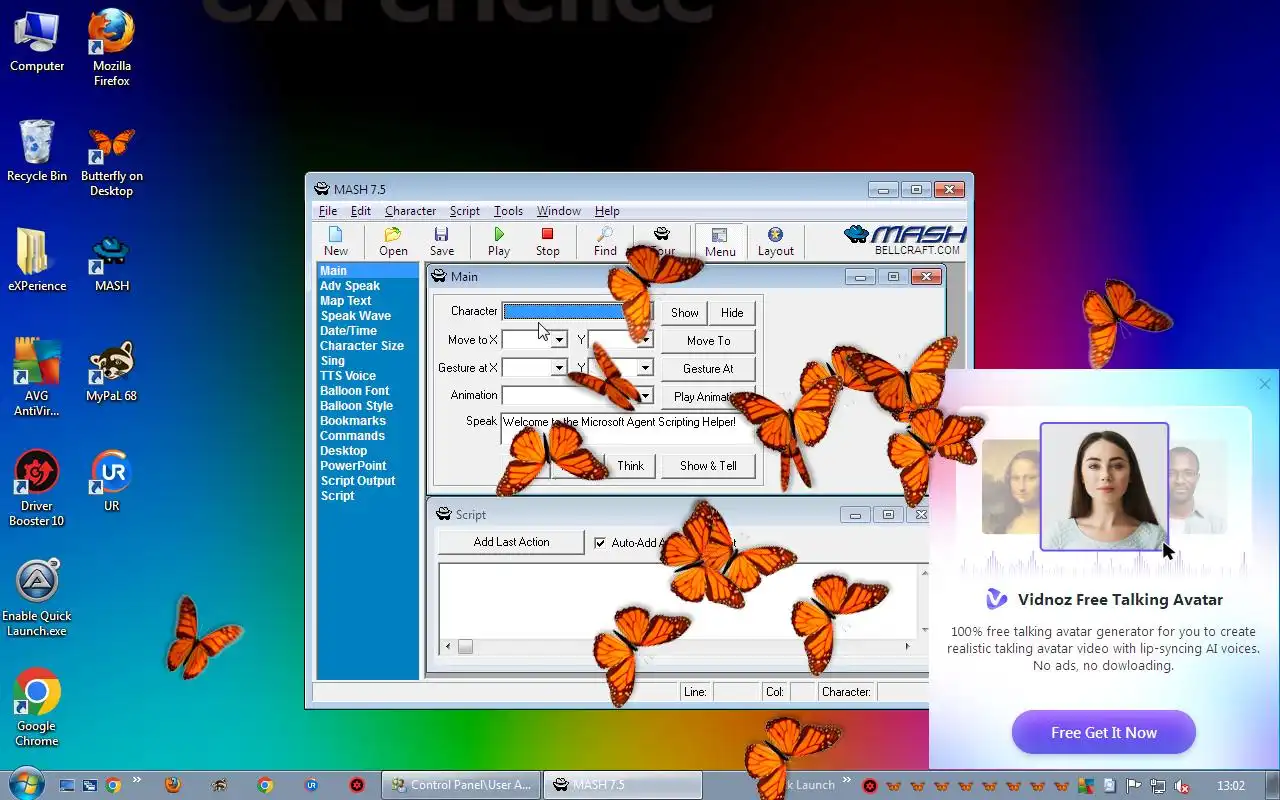Image resolution: width=1280 pixels, height=800 pixels.
Task: Expand the Gesture at Y dropdown
Action: 645,368
